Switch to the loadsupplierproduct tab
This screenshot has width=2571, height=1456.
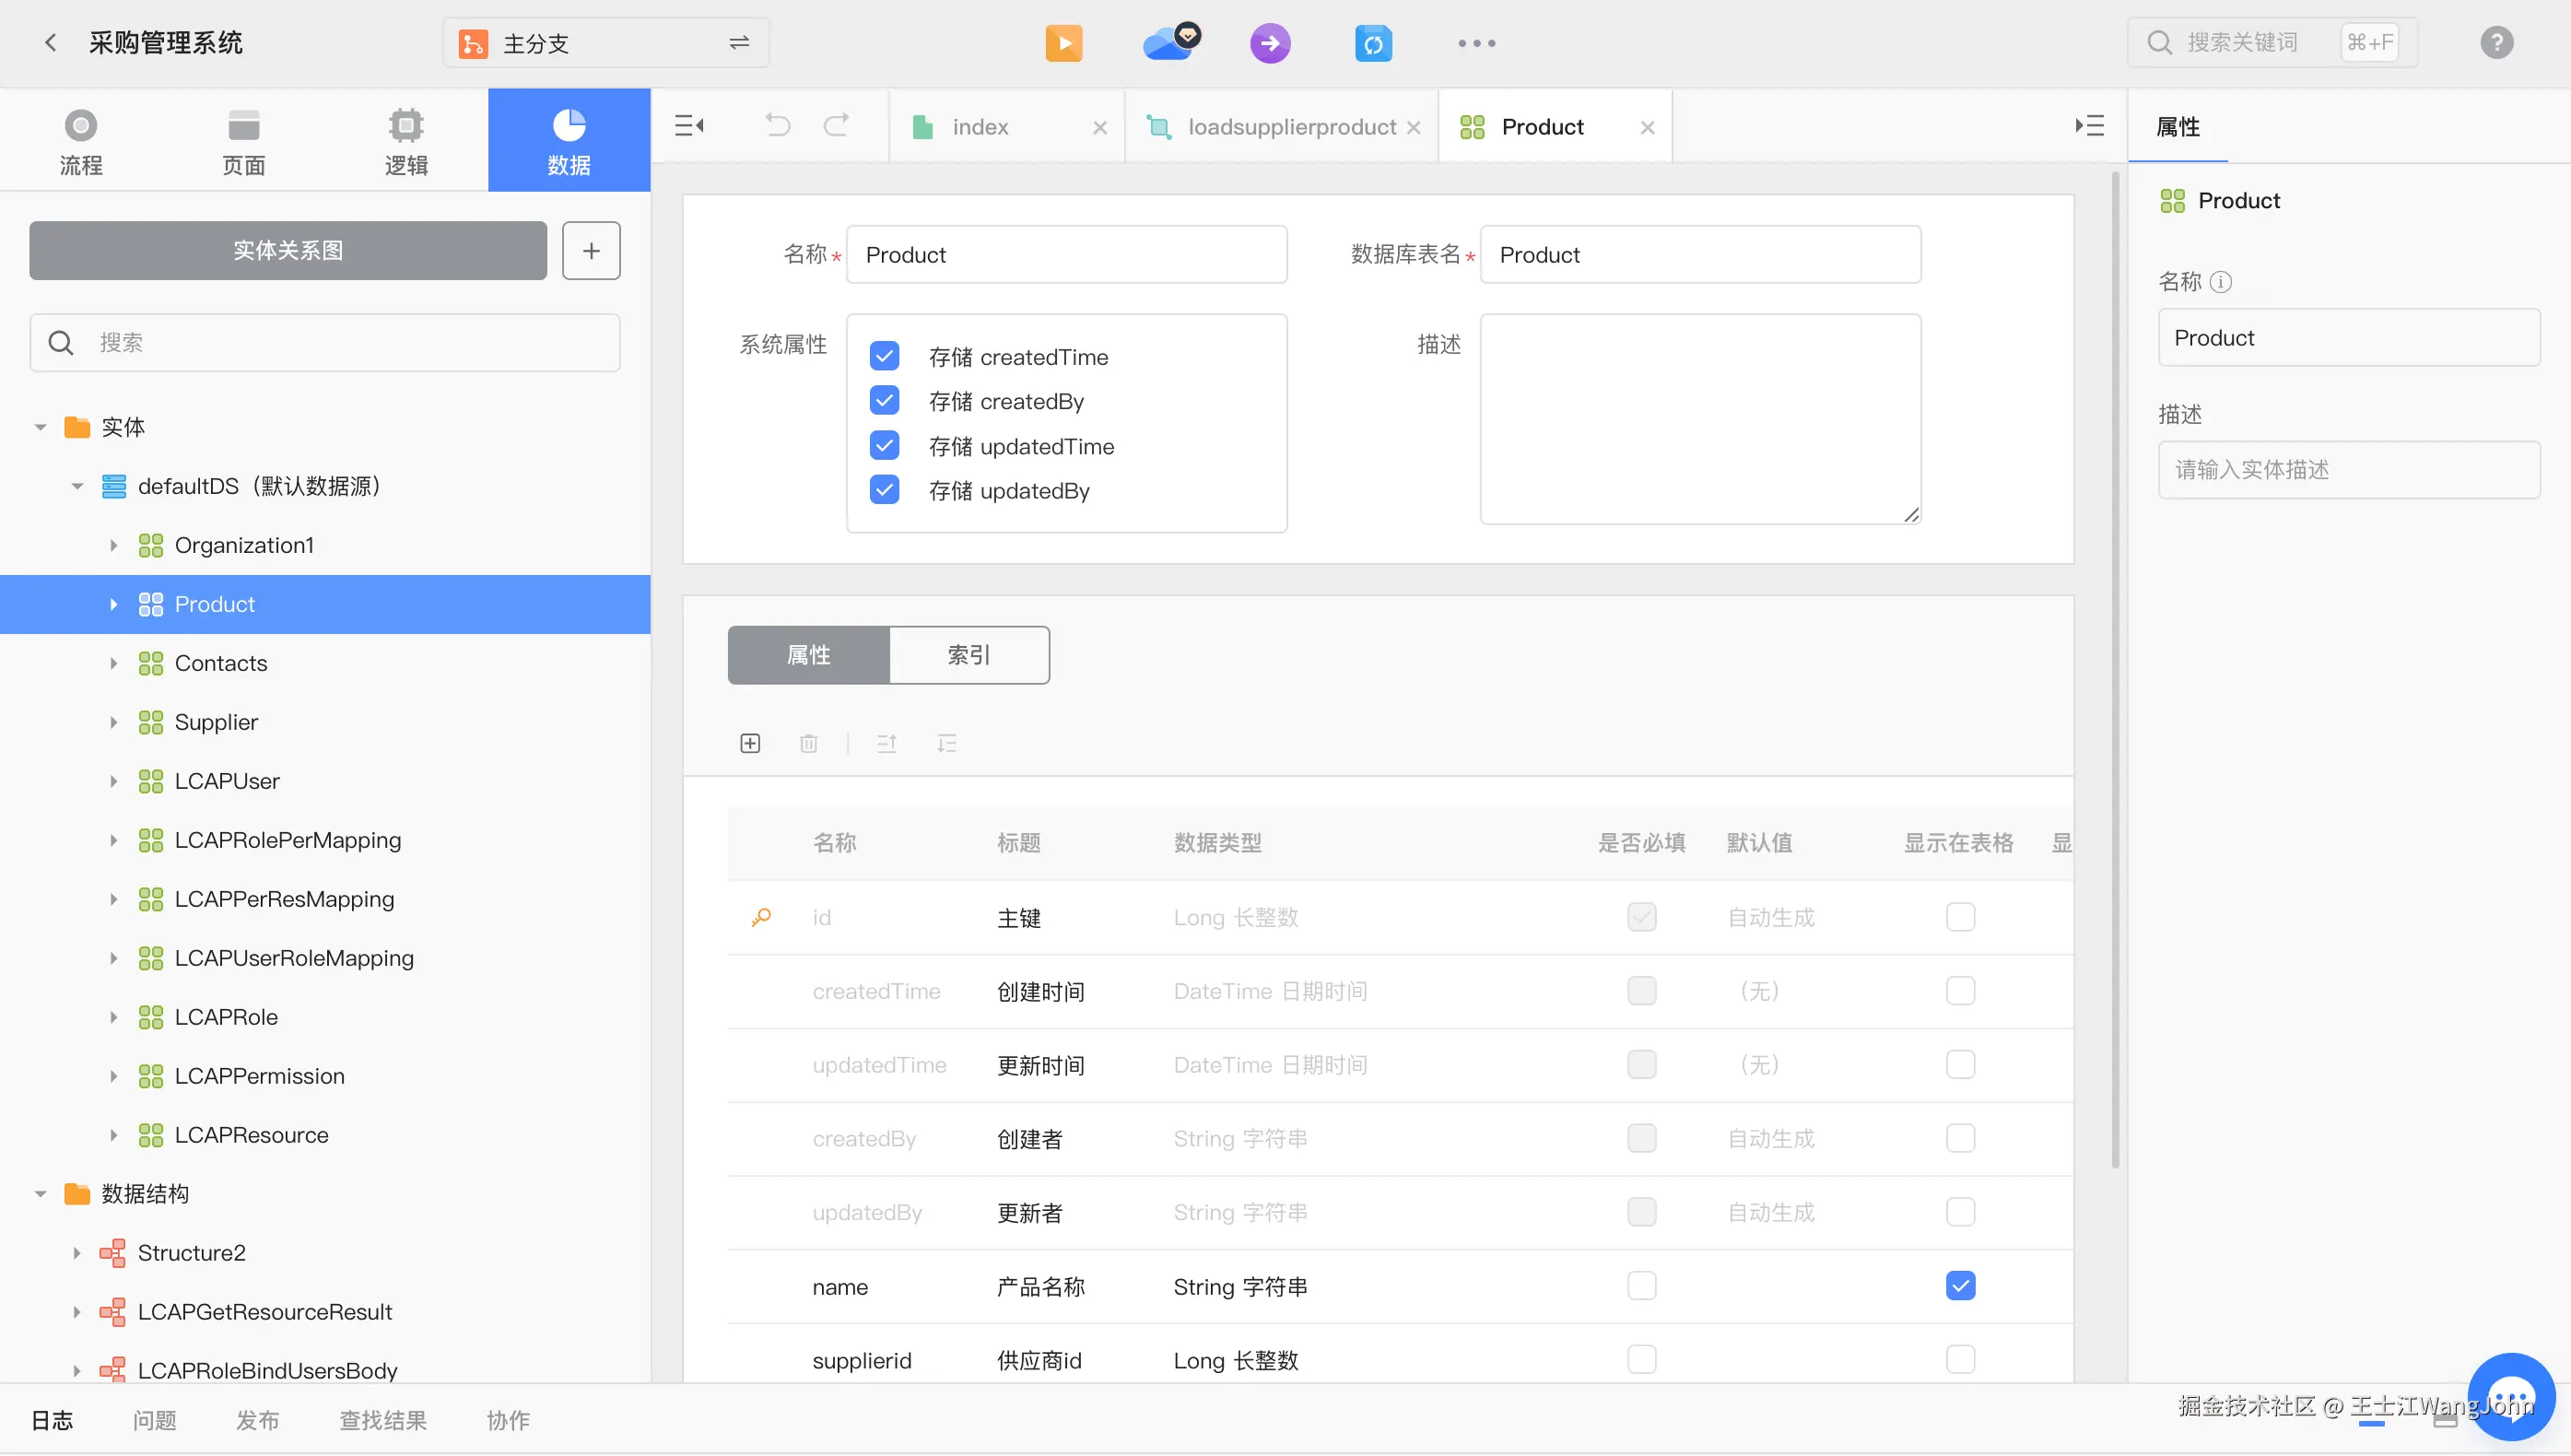(1290, 127)
